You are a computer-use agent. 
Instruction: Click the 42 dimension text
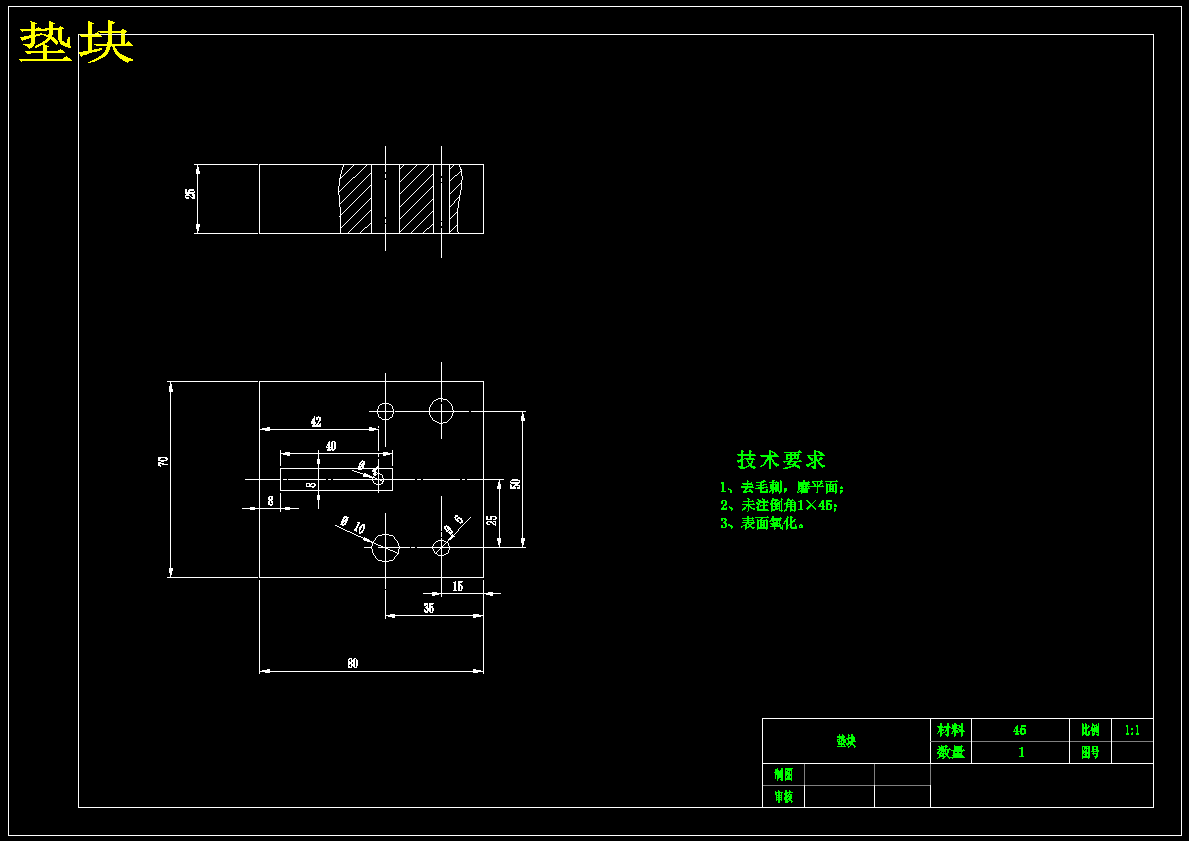[316, 422]
